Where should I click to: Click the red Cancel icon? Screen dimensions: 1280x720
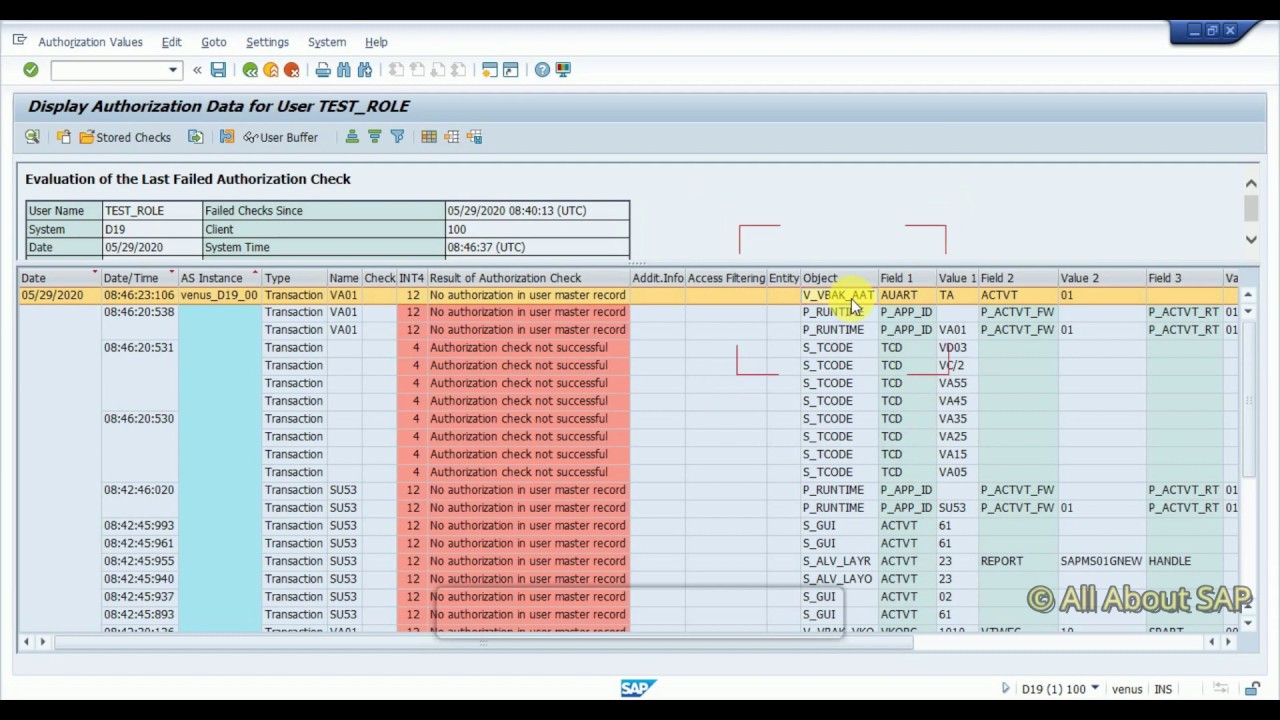tap(291, 70)
